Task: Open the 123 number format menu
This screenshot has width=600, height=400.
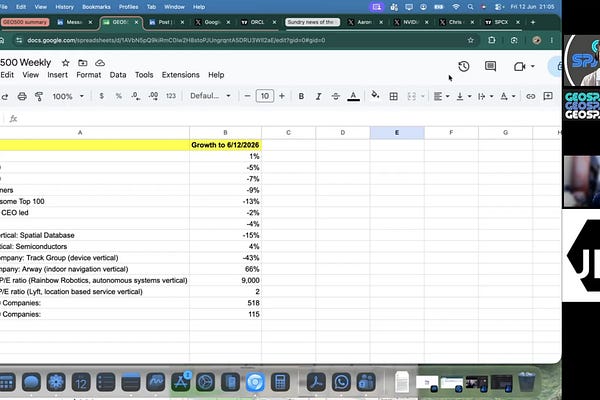Action: (171, 96)
